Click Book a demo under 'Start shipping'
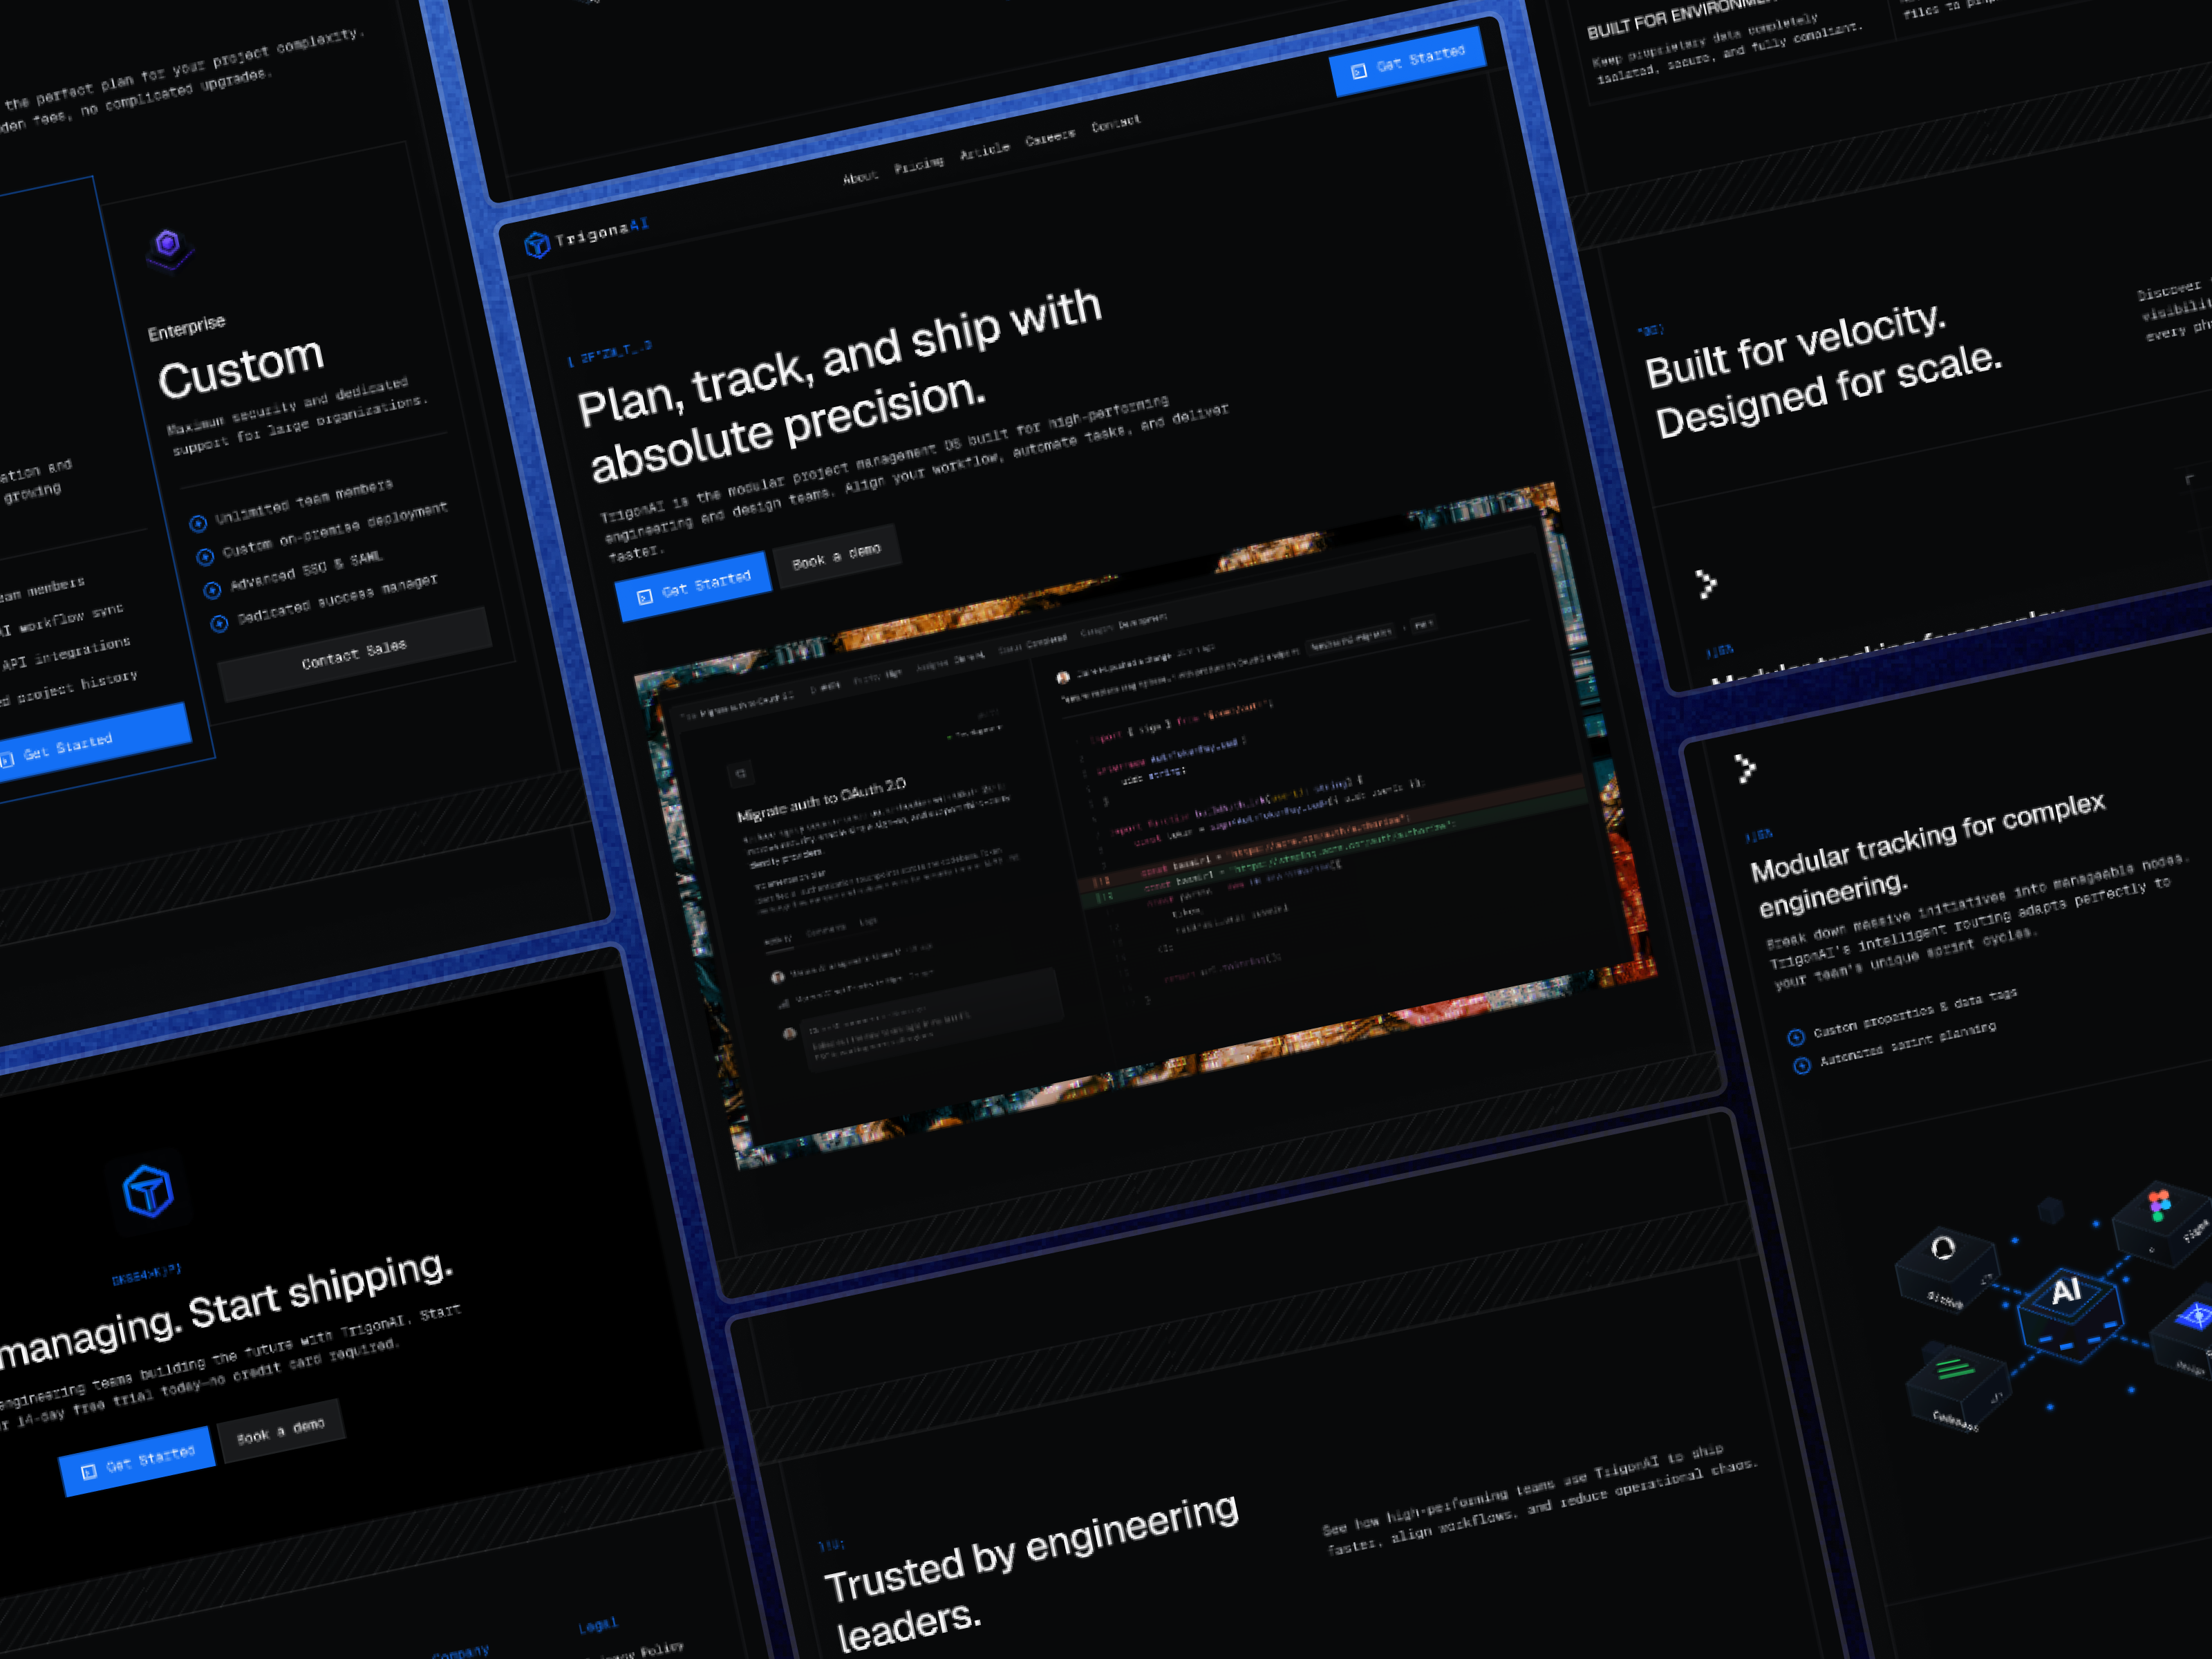2212x1659 pixels. (281, 1430)
